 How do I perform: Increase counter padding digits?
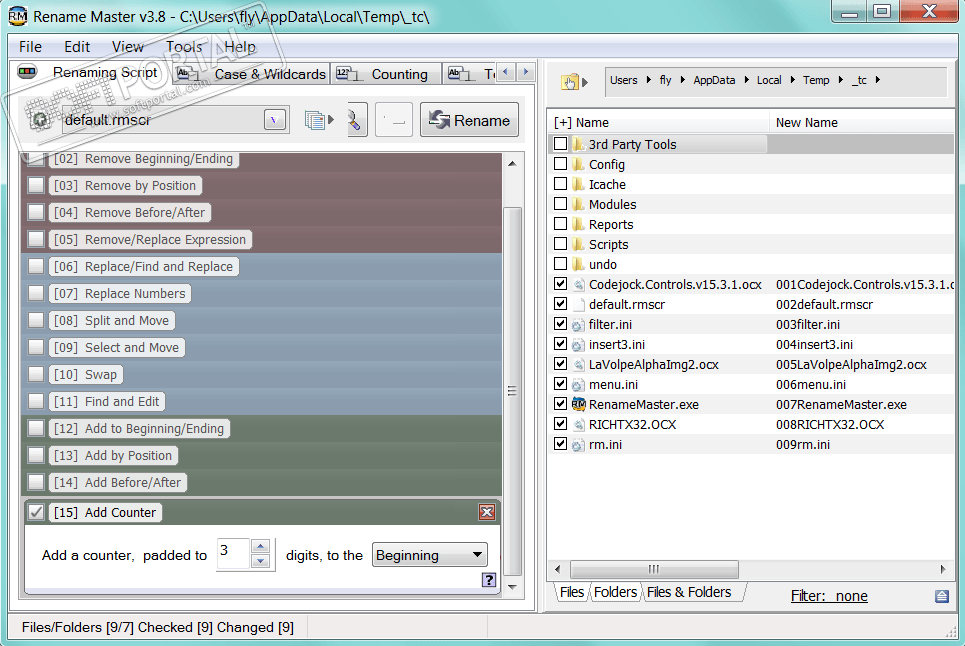pos(261,546)
